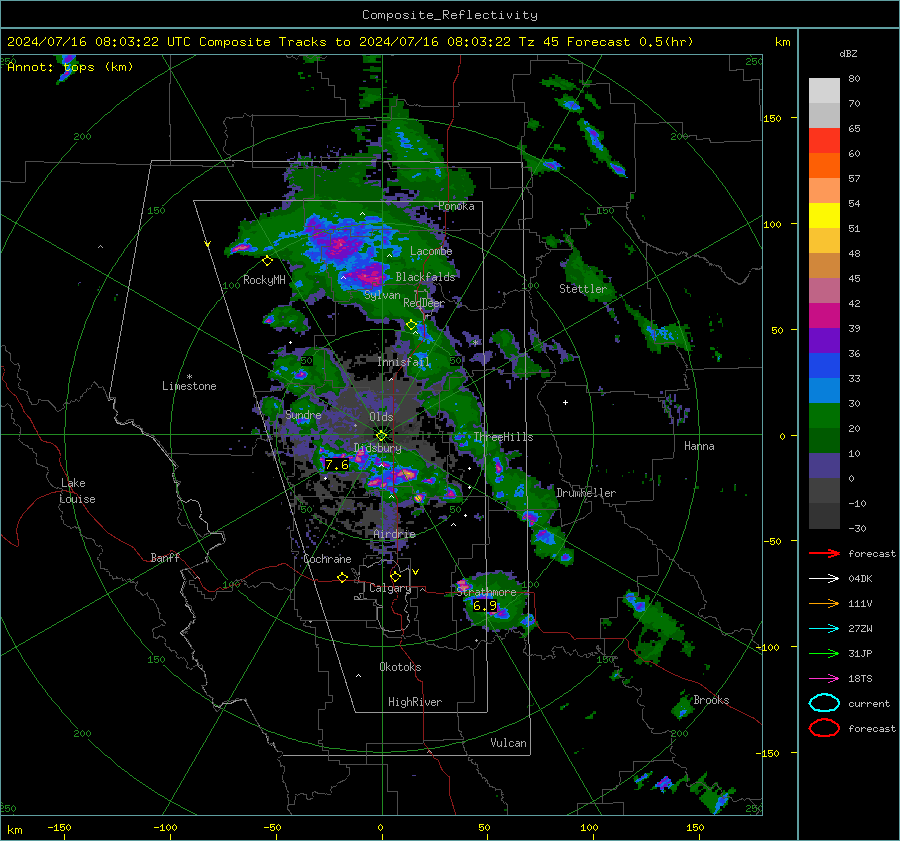Click the red forecast arrow in legend
The height and width of the screenshot is (841, 900).
click(x=824, y=553)
